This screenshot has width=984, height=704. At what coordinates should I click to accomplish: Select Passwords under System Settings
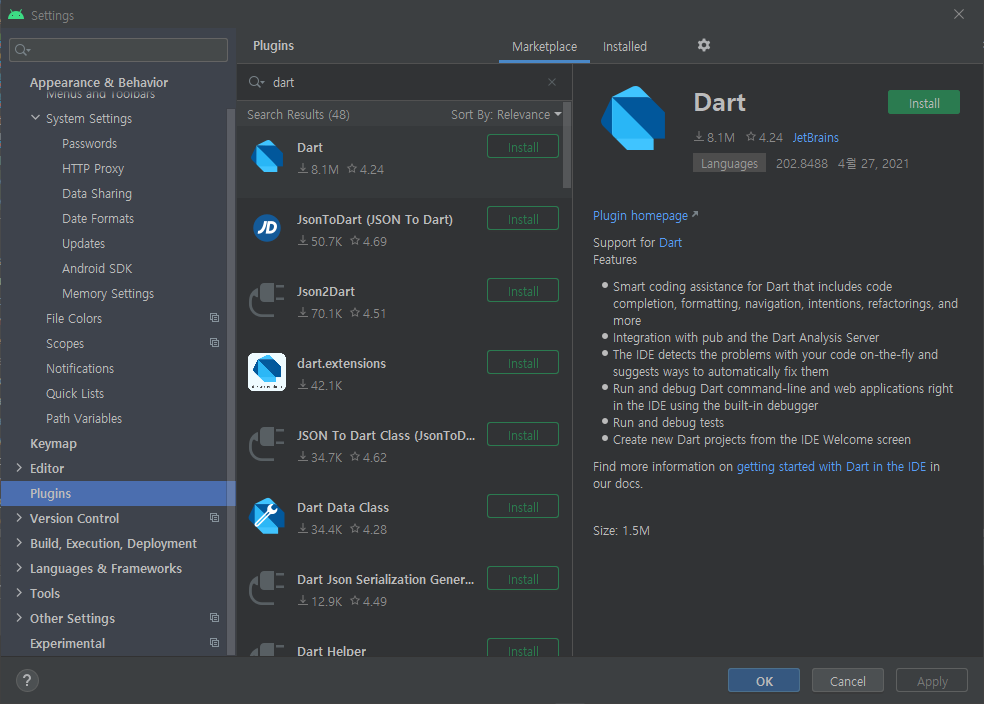(x=89, y=144)
